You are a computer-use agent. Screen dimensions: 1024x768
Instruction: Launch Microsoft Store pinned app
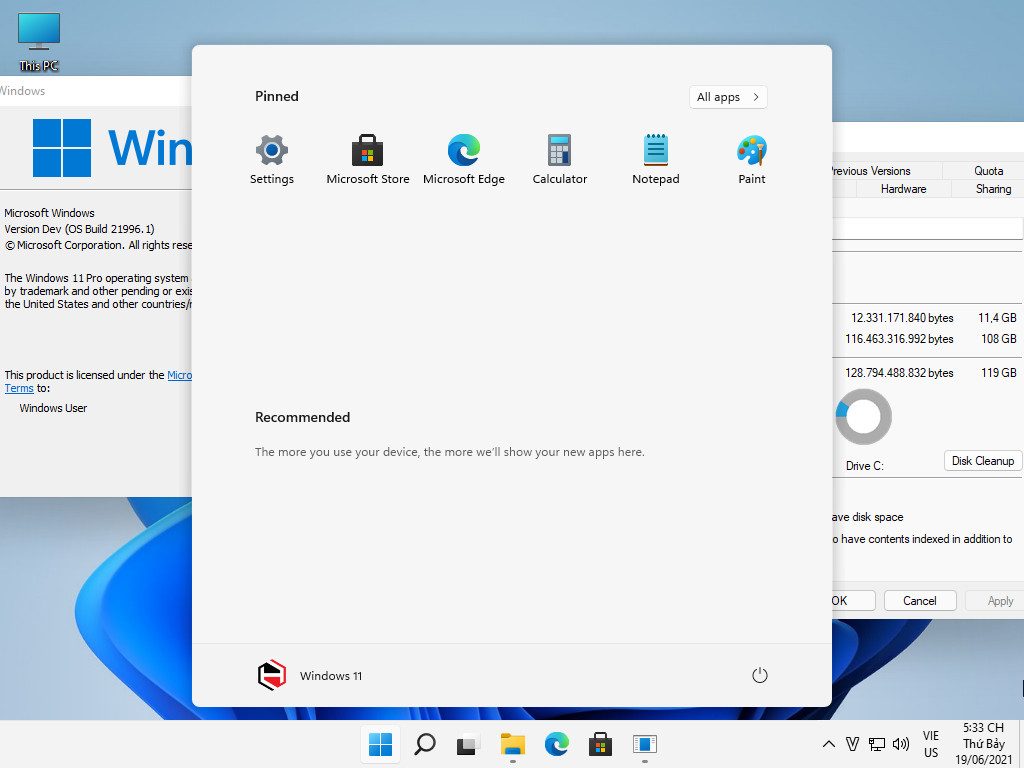[368, 159]
